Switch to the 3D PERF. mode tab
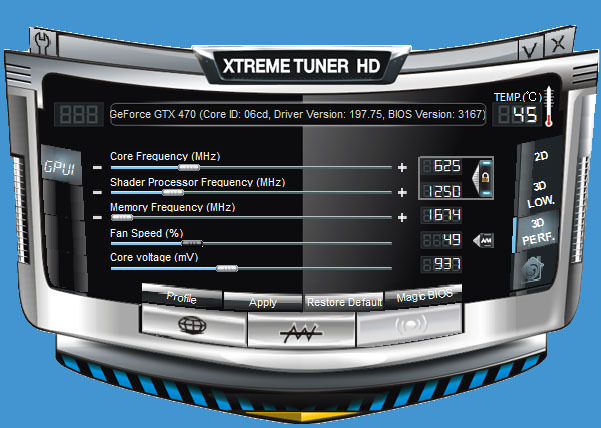 538,233
